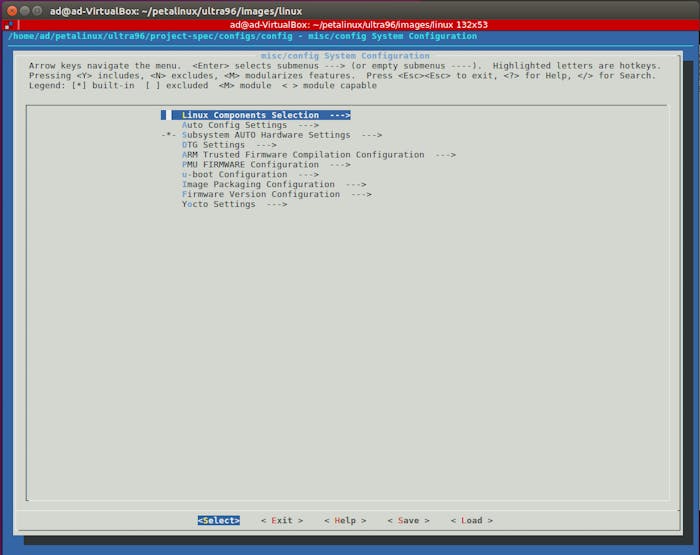
Task: Click the built-in marker beside Subsystem AUTO Hardware
Action: tap(169, 135)
